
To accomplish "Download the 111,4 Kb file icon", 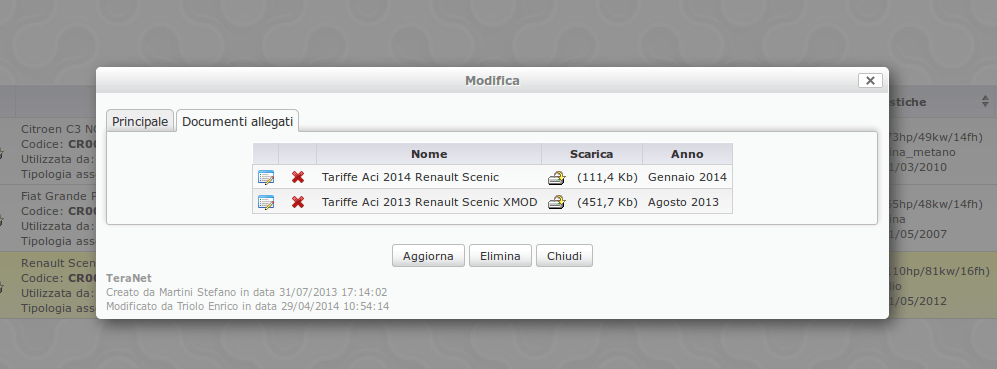I will [556, 178].
